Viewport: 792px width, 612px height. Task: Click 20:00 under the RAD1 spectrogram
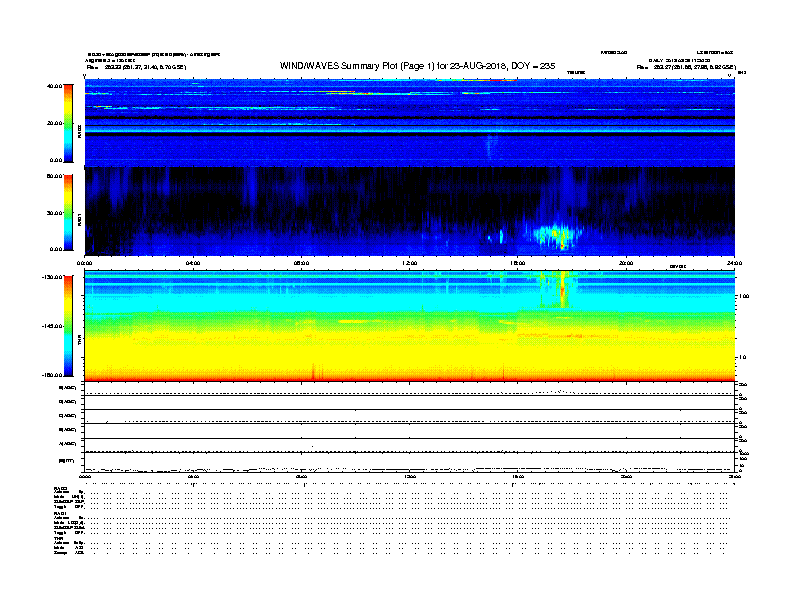[x=626, y=263]
